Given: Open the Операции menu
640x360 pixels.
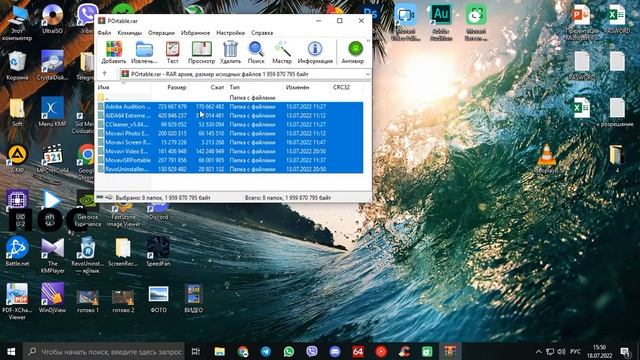Looking at the screenshot, I should 161,33.
